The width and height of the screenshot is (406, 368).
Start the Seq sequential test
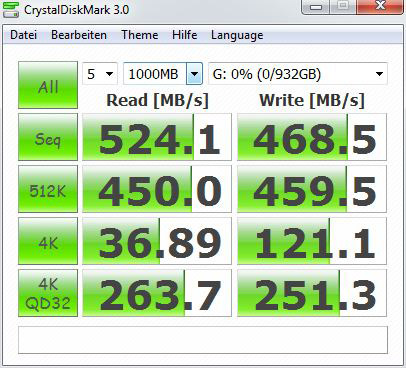click(x=48, y=137)
